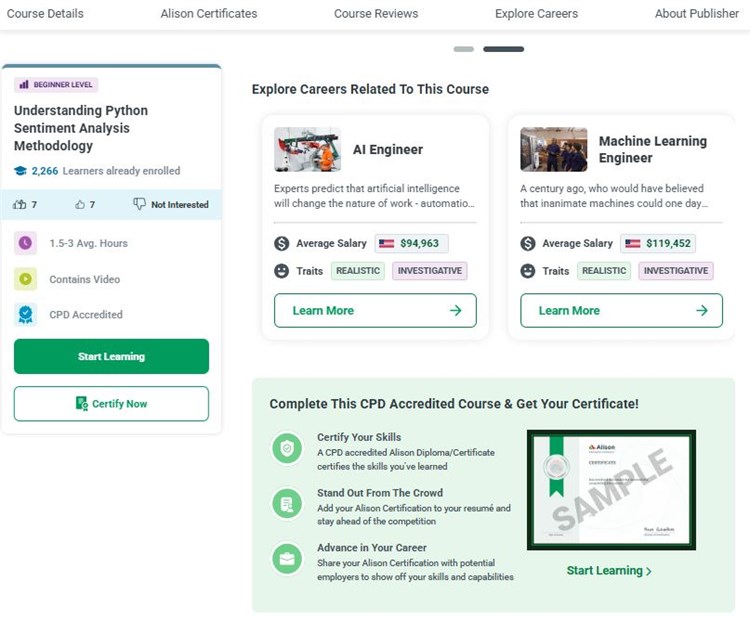Go to Explore Careers tab
The image size is (750, 621).
536,13
